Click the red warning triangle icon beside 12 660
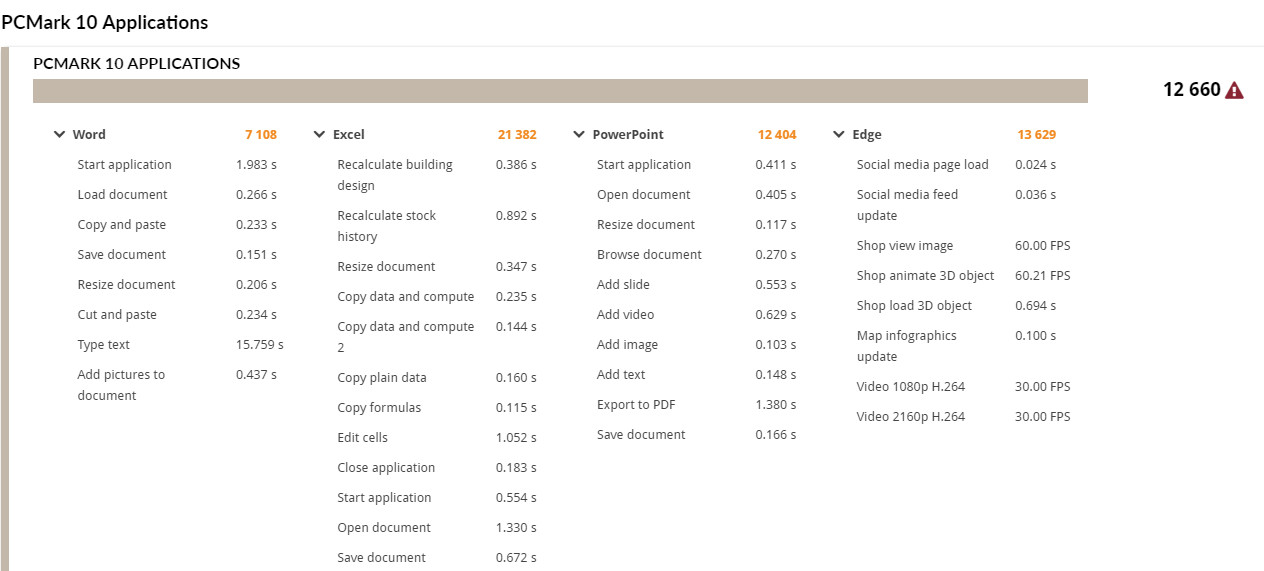This screenshot has width=1264, height=571. [x=1235, y=90]
